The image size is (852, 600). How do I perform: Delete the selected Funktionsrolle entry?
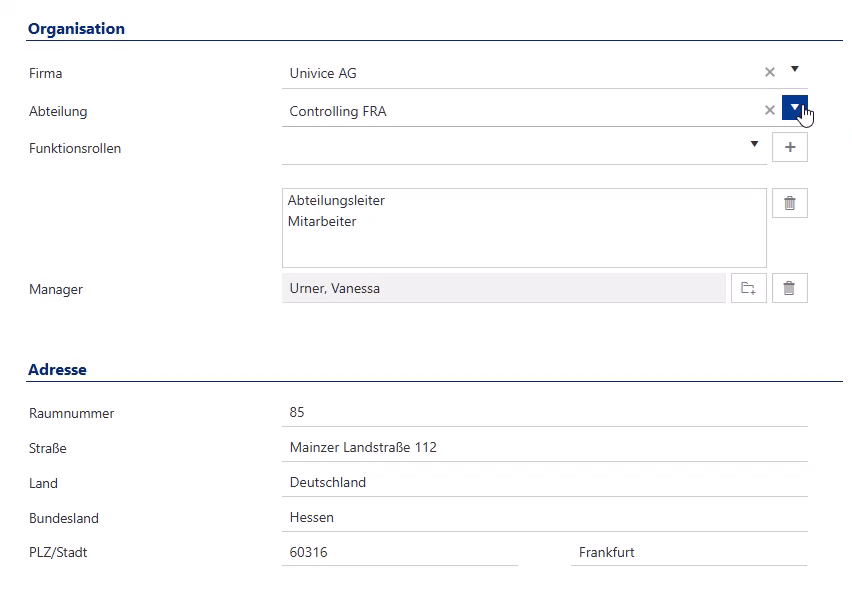[789, 203]
